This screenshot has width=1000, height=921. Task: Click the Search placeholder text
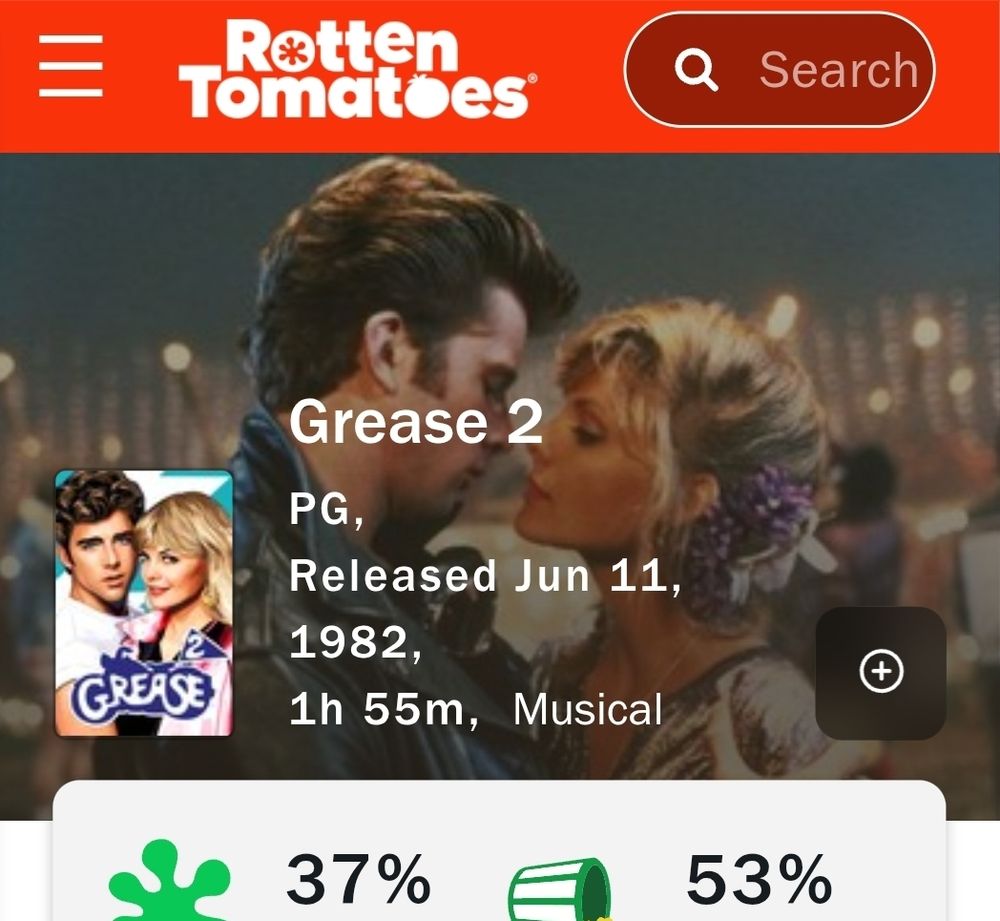[839, 70]
